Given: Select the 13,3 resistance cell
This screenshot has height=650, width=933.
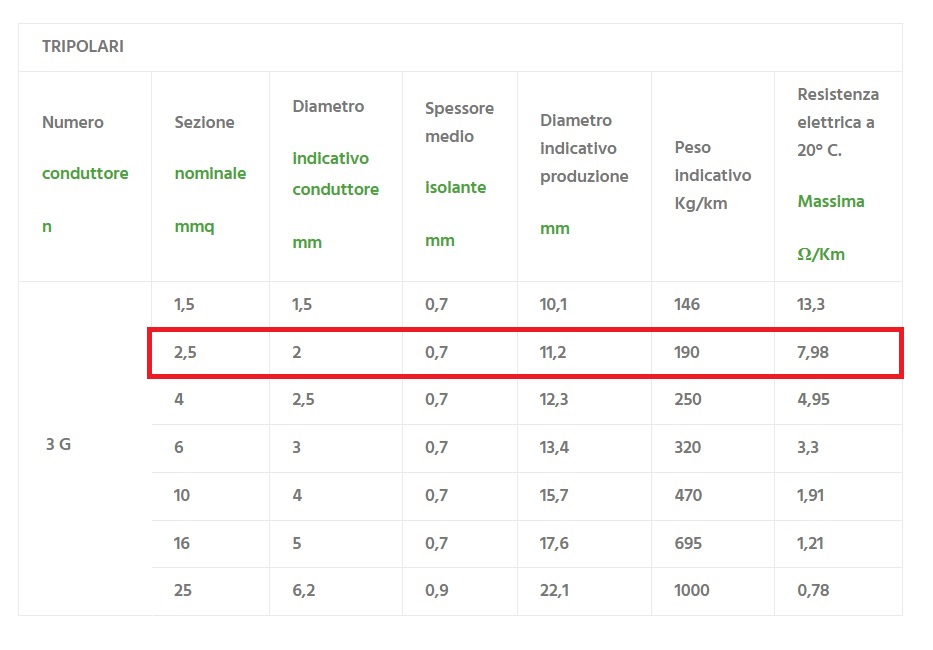Looking at the screenshot, I should pos(811,305).
